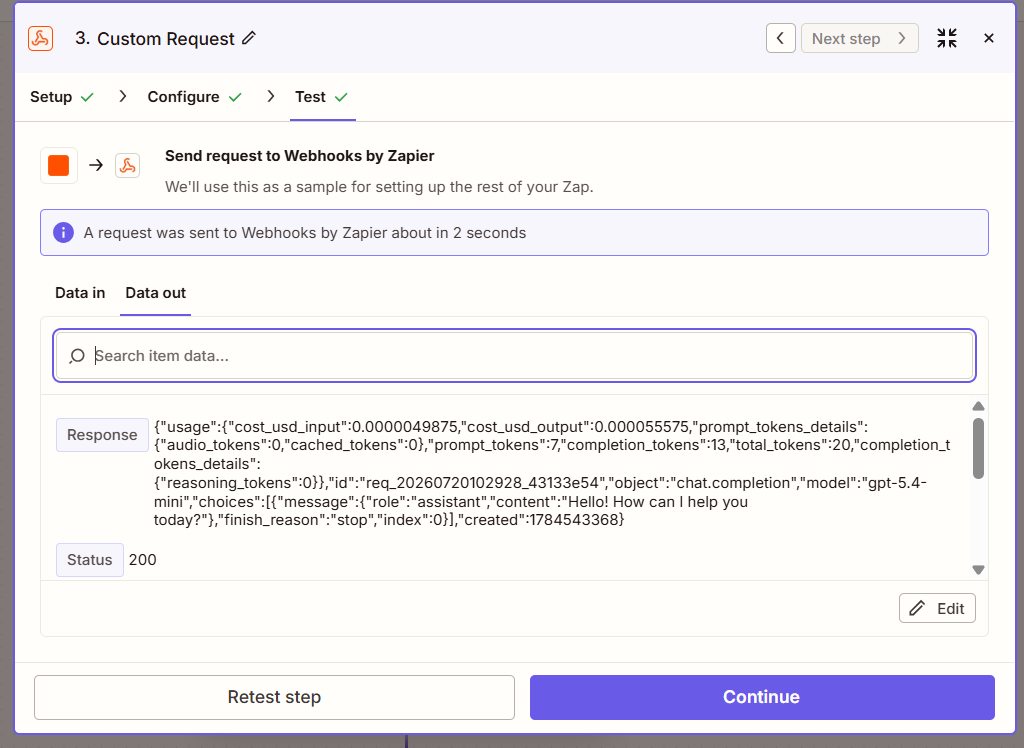Click the "3. Custom Request" step title
Screen dimensions: 1024x748
coord(155,39)
